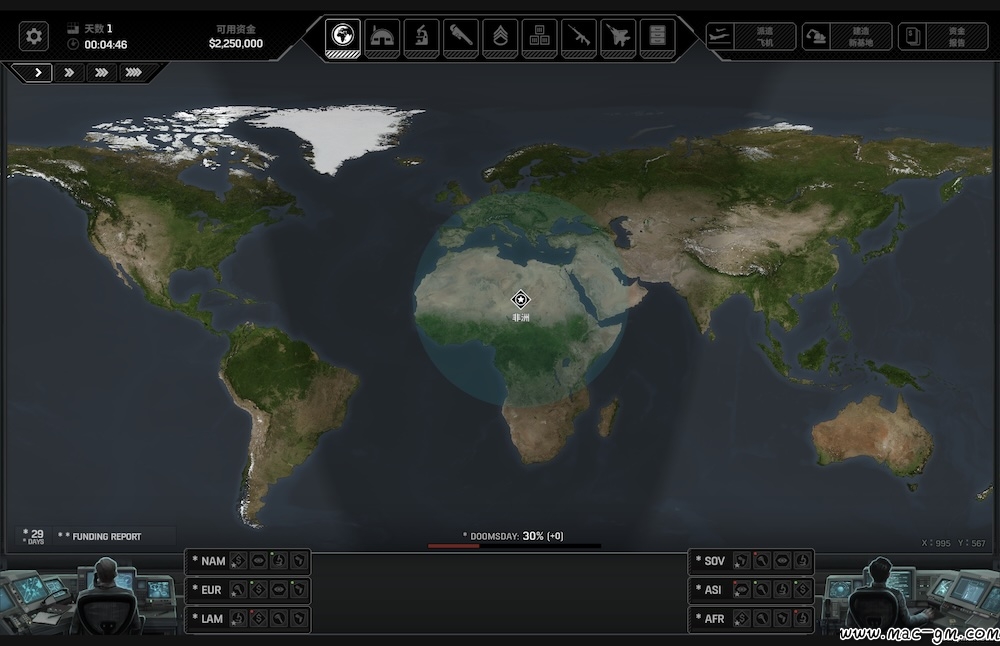Select the LAM region label
The image size is (1000, 646).
[x=212, y=619]
